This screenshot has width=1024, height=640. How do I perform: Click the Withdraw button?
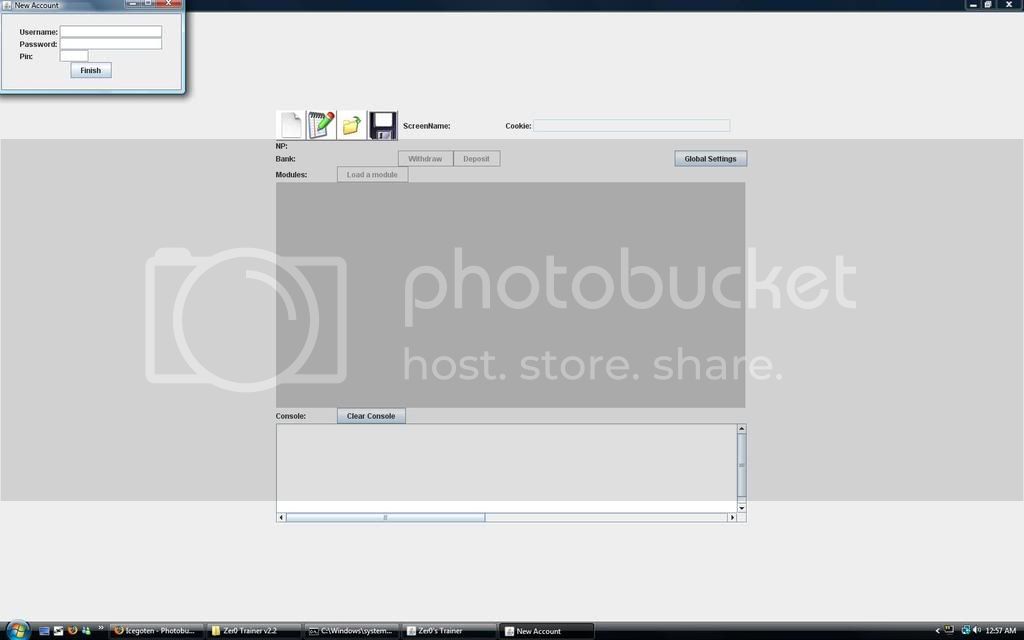(x=425, y=159)
